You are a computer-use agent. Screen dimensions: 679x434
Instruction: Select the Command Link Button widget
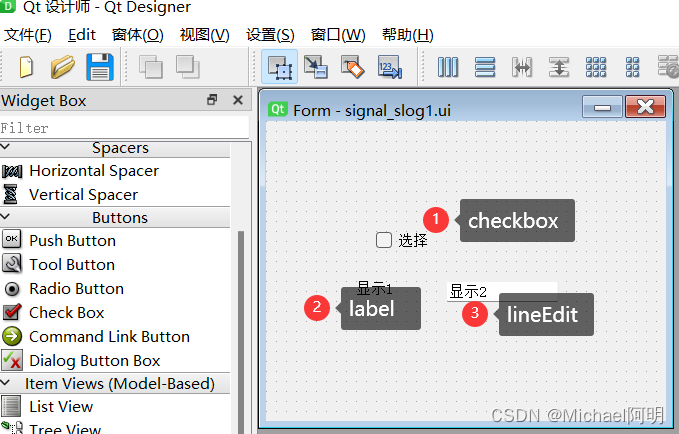109,337
